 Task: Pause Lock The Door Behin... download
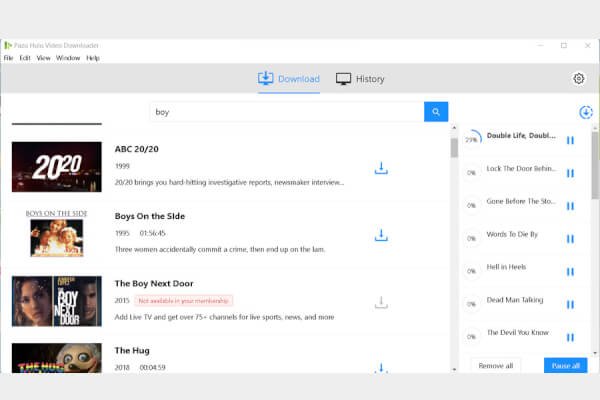570,173
